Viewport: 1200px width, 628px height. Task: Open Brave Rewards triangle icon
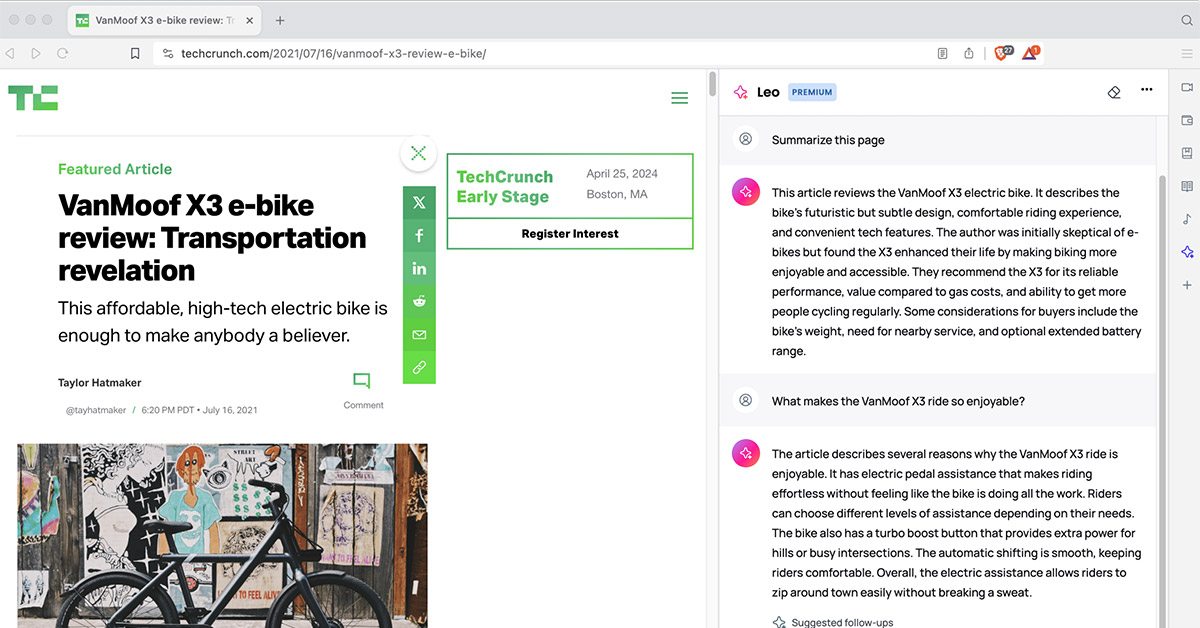tap(1030, 54)
